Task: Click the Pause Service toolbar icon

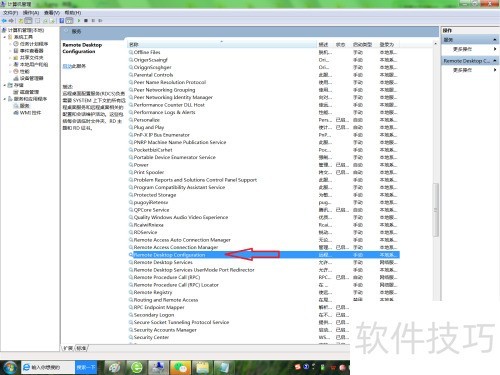Action: pos(93,21)
